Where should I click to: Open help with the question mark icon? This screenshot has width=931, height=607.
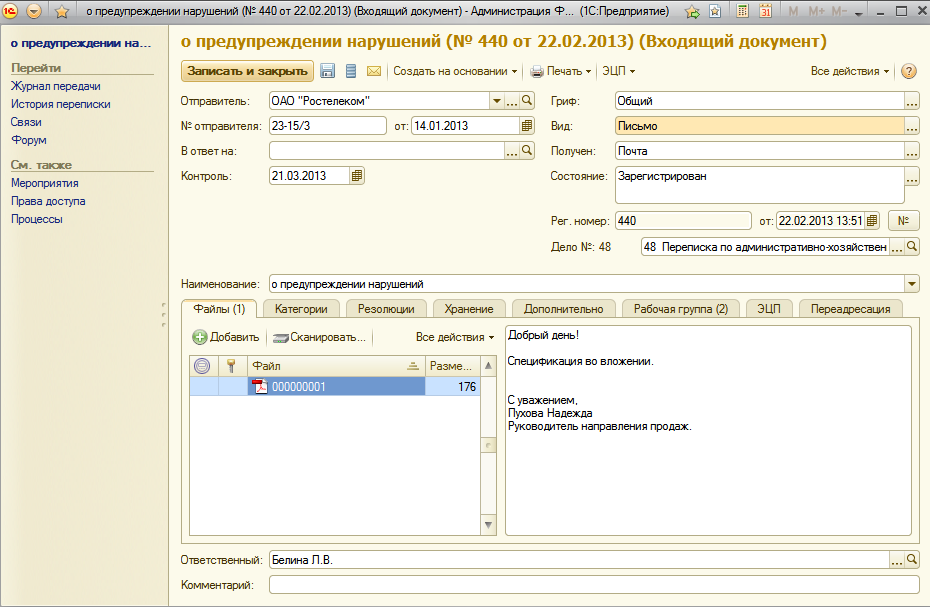[908, 71]
